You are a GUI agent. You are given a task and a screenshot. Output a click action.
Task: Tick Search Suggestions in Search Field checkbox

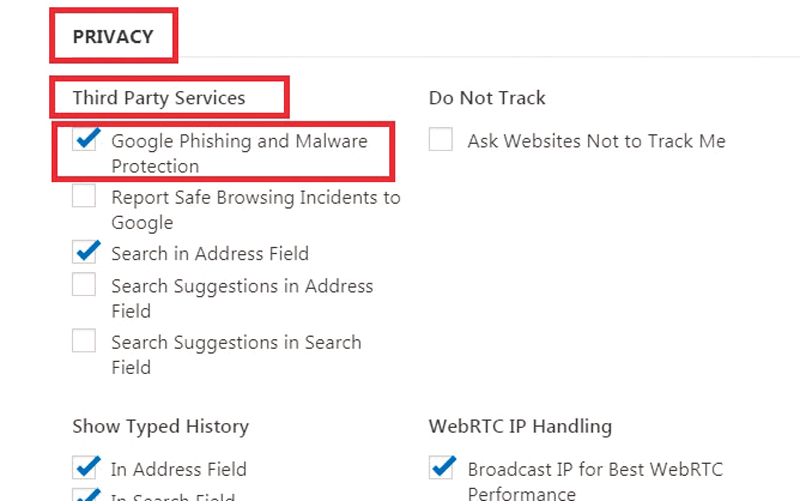(85, 341)
